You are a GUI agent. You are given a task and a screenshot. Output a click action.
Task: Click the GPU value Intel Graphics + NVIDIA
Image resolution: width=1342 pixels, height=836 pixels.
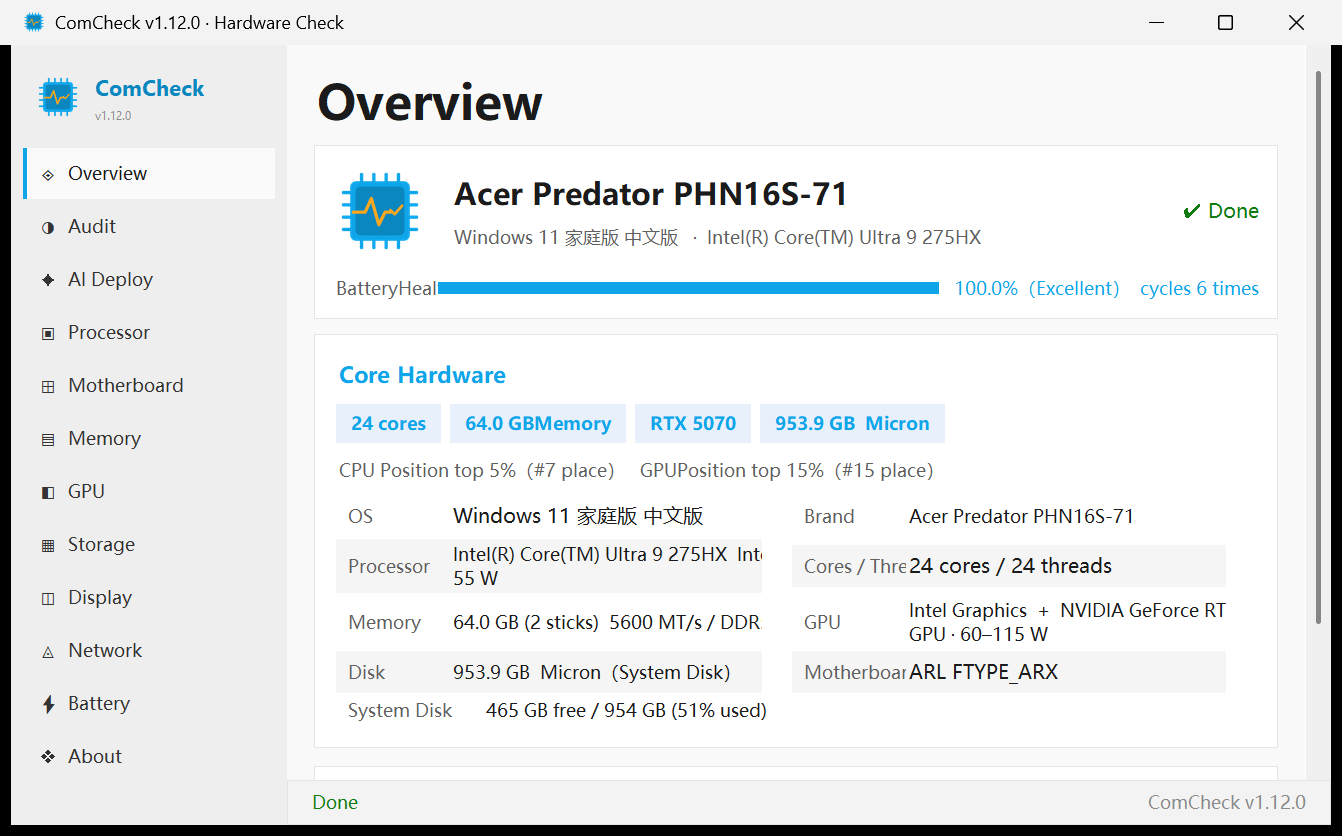click(1067, 622)
